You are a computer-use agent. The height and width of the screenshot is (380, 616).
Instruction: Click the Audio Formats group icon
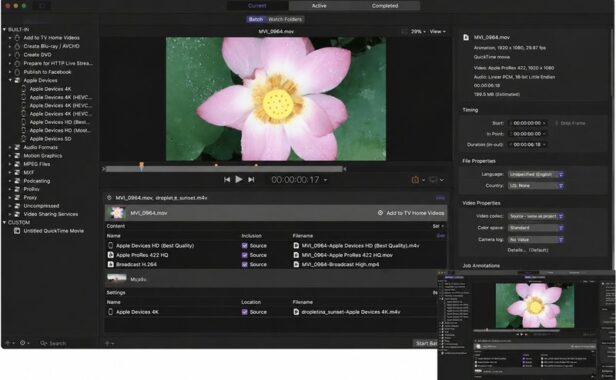[17, 147]
